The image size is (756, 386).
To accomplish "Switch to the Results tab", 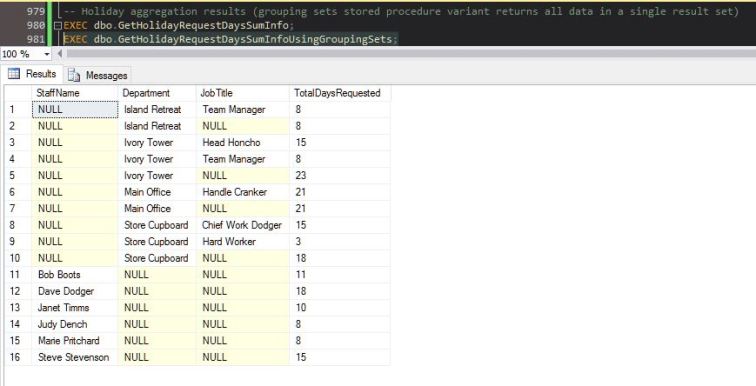I will (32, 74).
